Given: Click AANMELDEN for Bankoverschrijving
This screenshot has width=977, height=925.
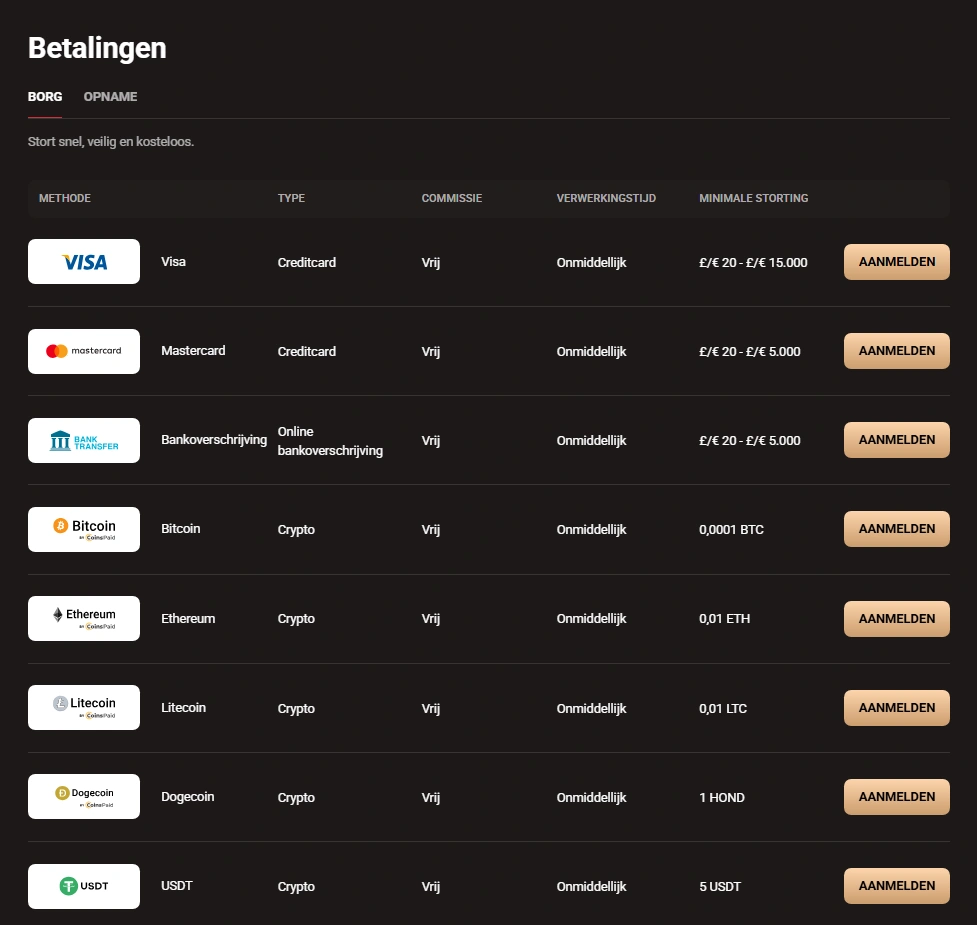Looking at the screenshot, I should (896, 440).
